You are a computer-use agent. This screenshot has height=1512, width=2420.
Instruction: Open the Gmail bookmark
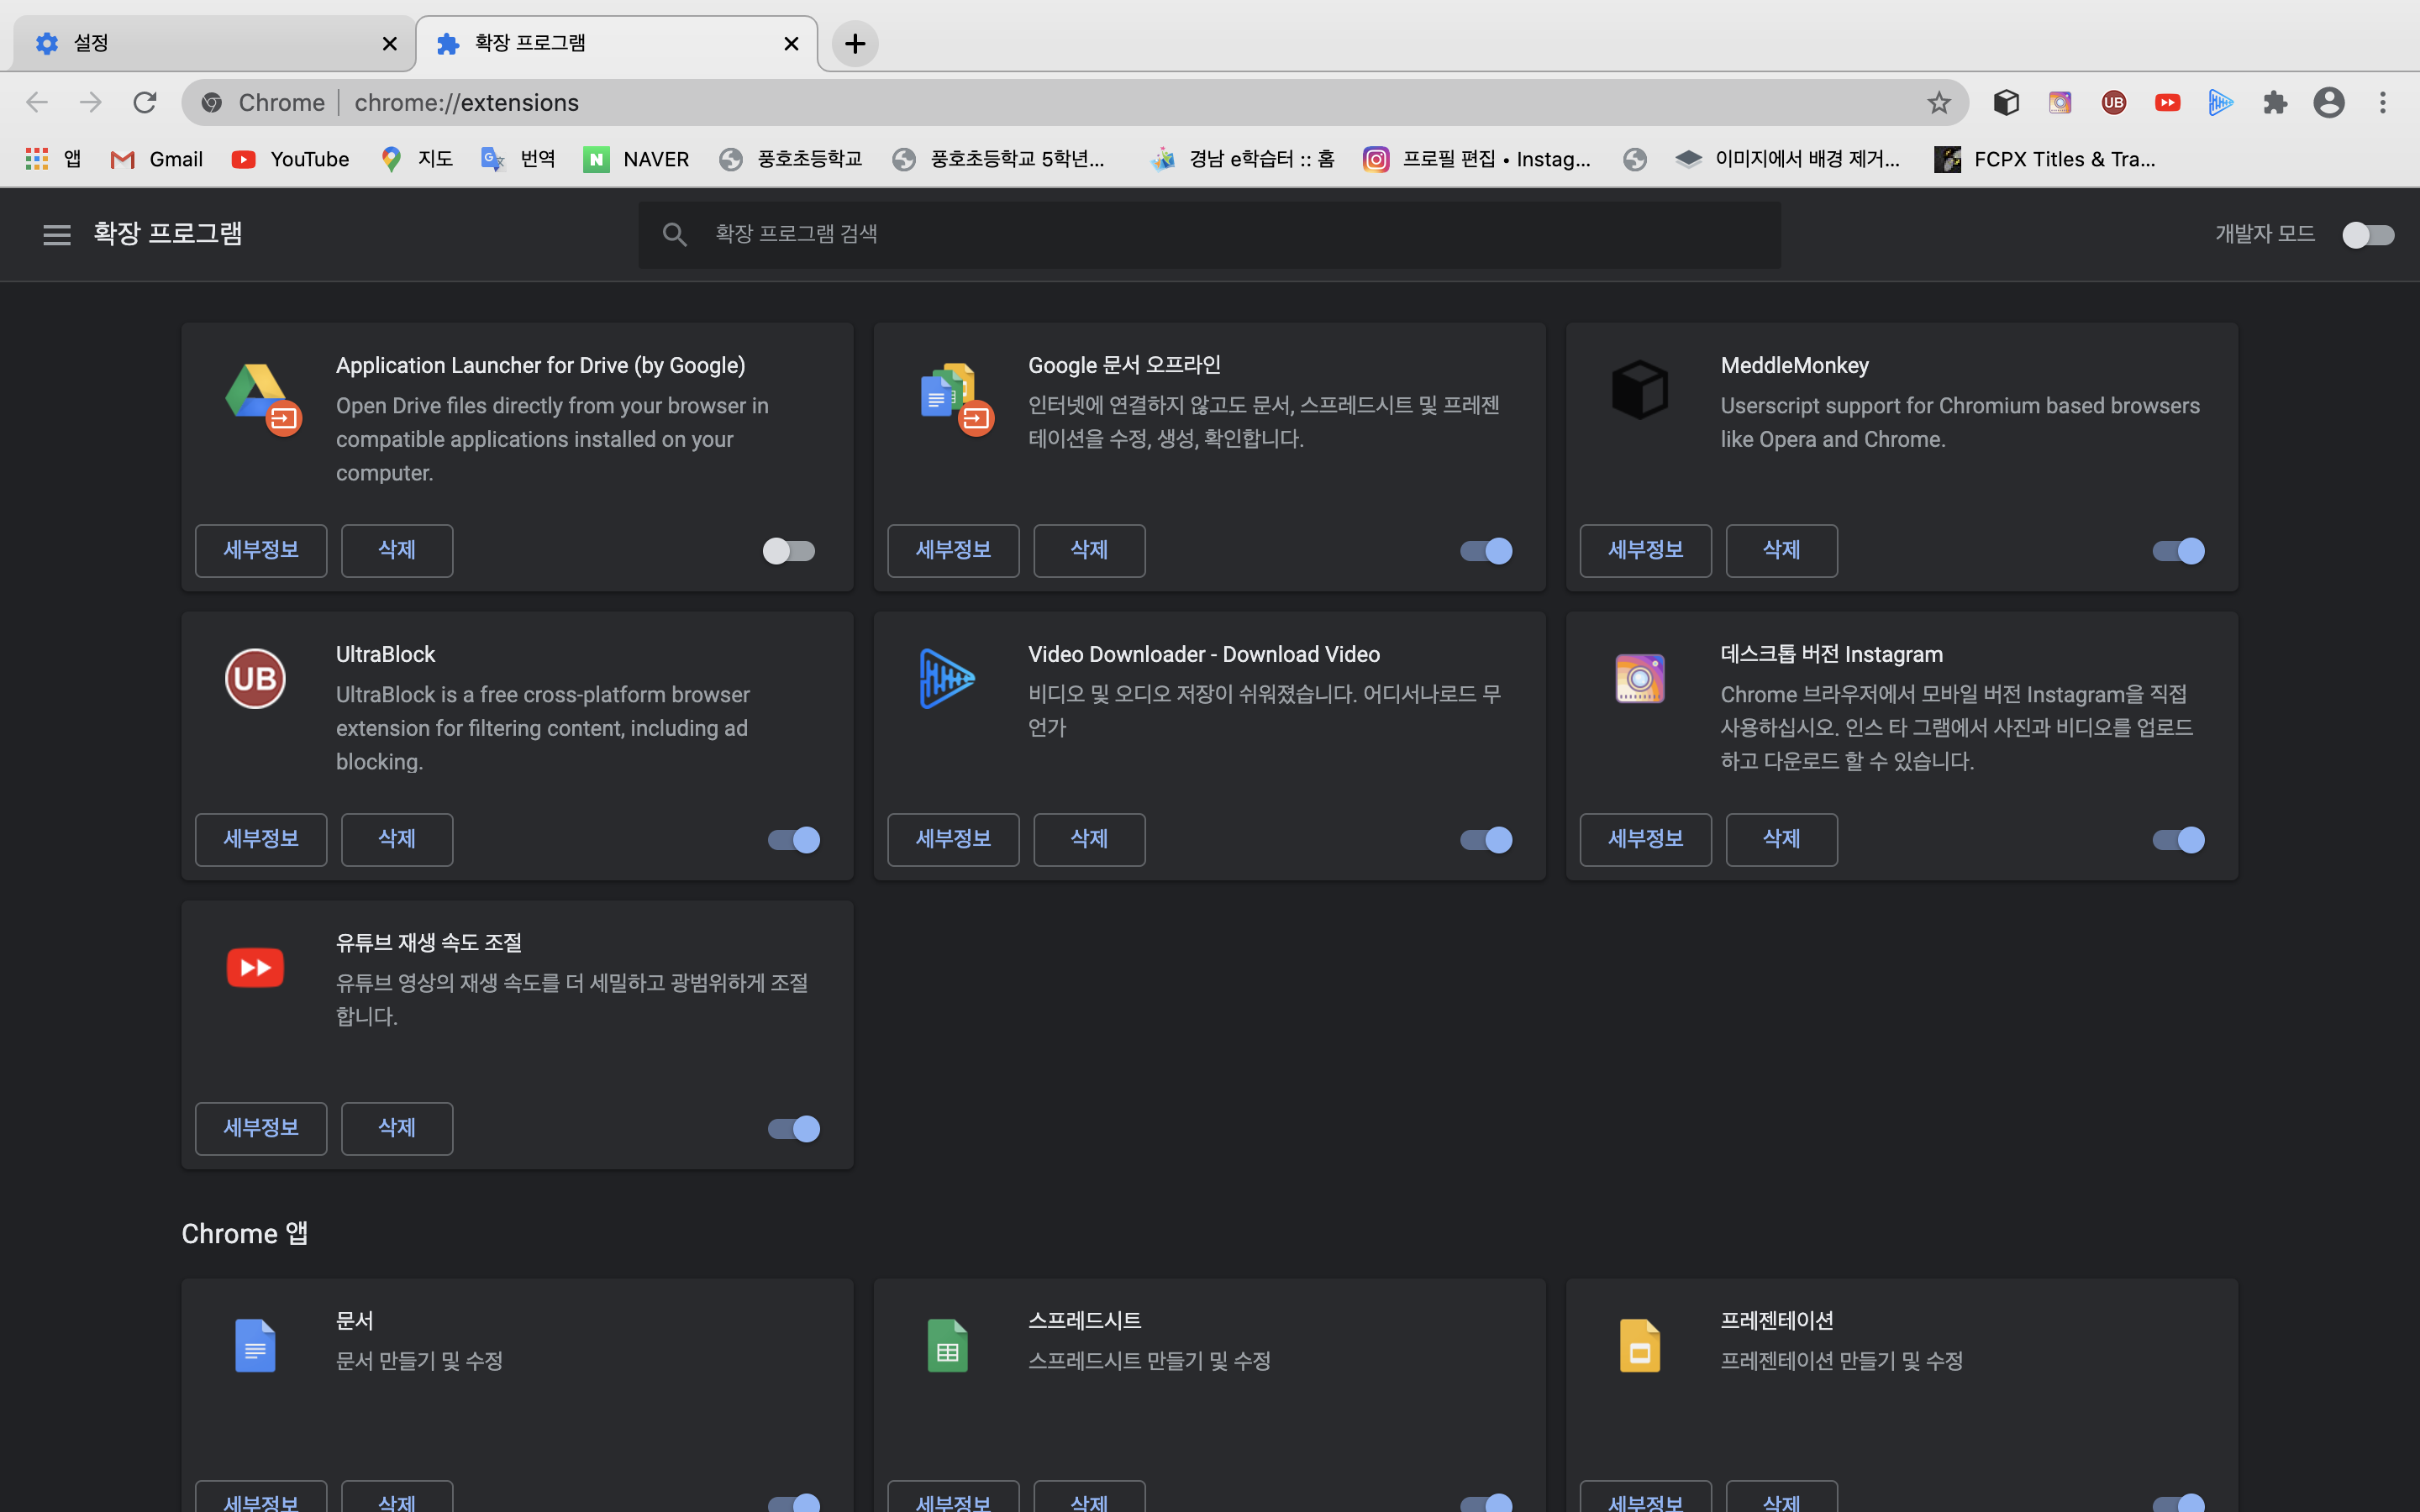pyautogui.click(x=157, y=159)
